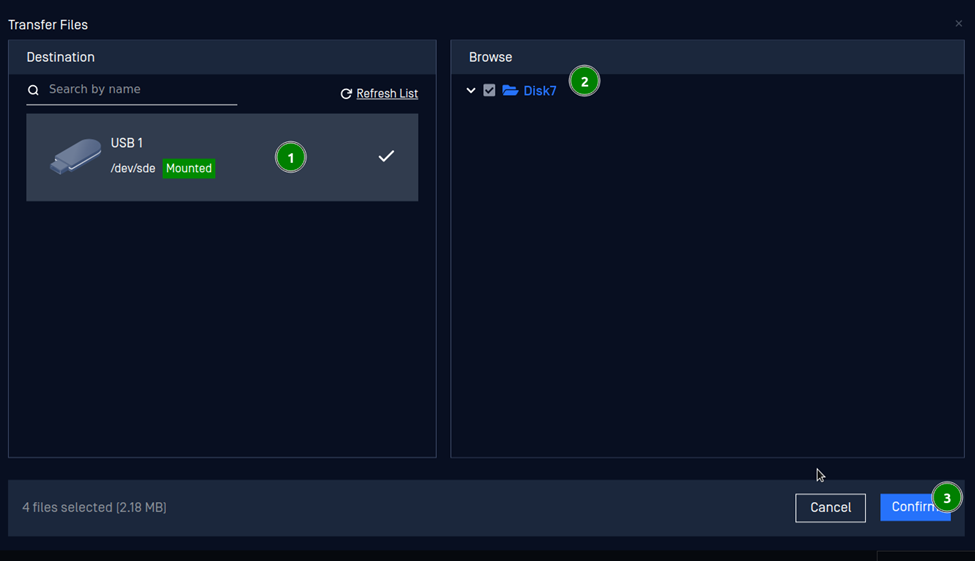Toggle the Disk7 checkbox
Viewport: 975px width, 561px height.
[489, 90]
